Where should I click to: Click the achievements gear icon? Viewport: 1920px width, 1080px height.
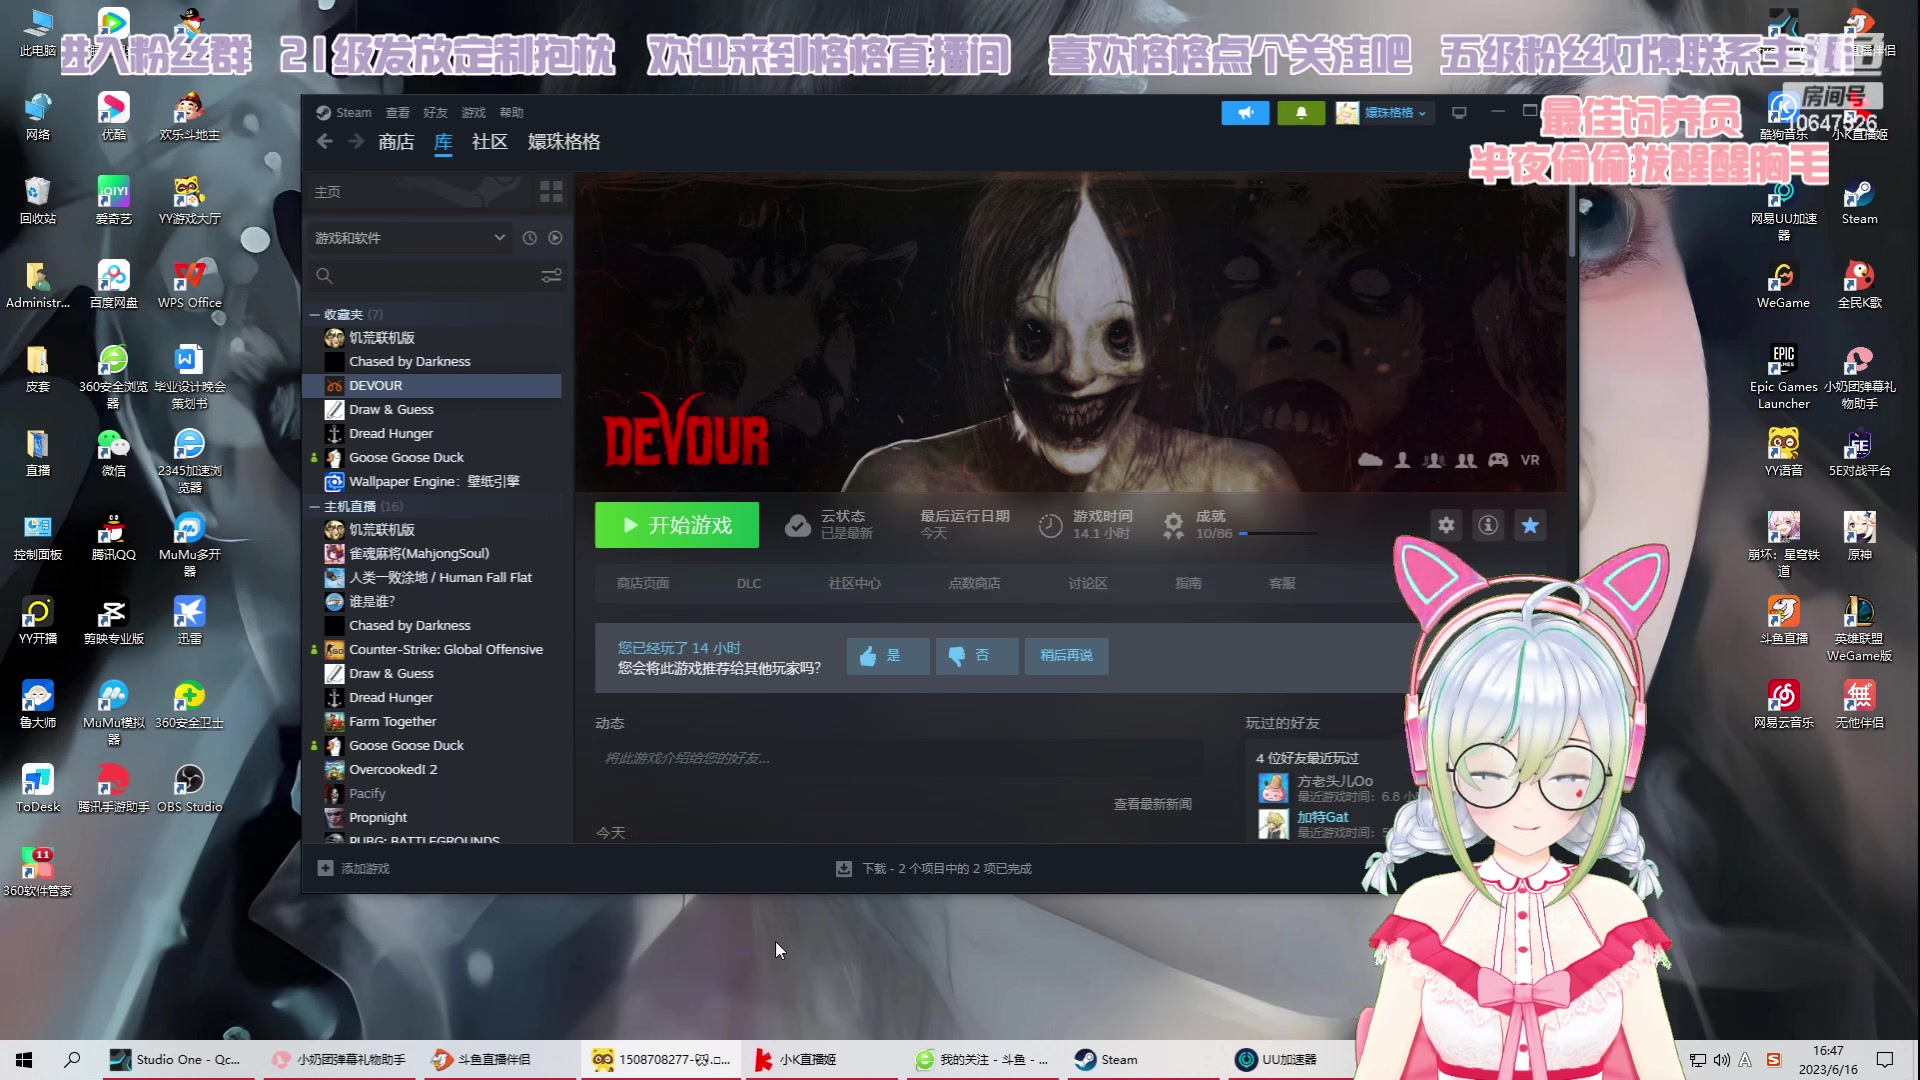point(1173,525)
